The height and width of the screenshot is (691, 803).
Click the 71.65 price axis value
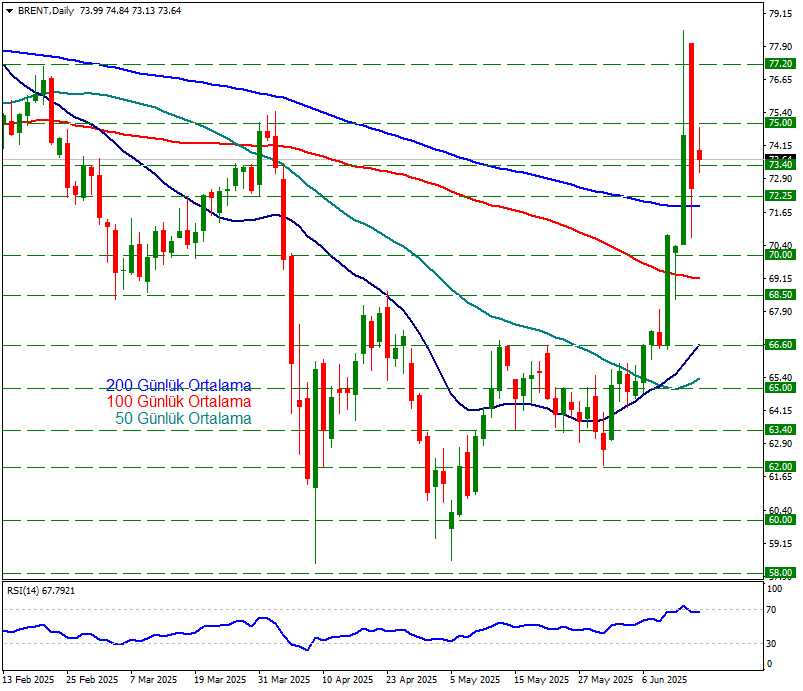click(x=780, y=212)
